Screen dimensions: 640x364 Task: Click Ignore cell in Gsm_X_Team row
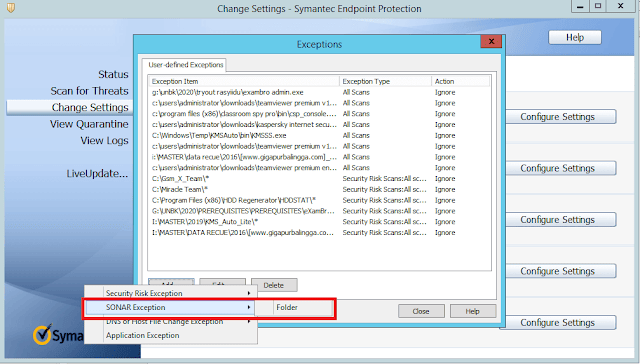coord(445,179)
